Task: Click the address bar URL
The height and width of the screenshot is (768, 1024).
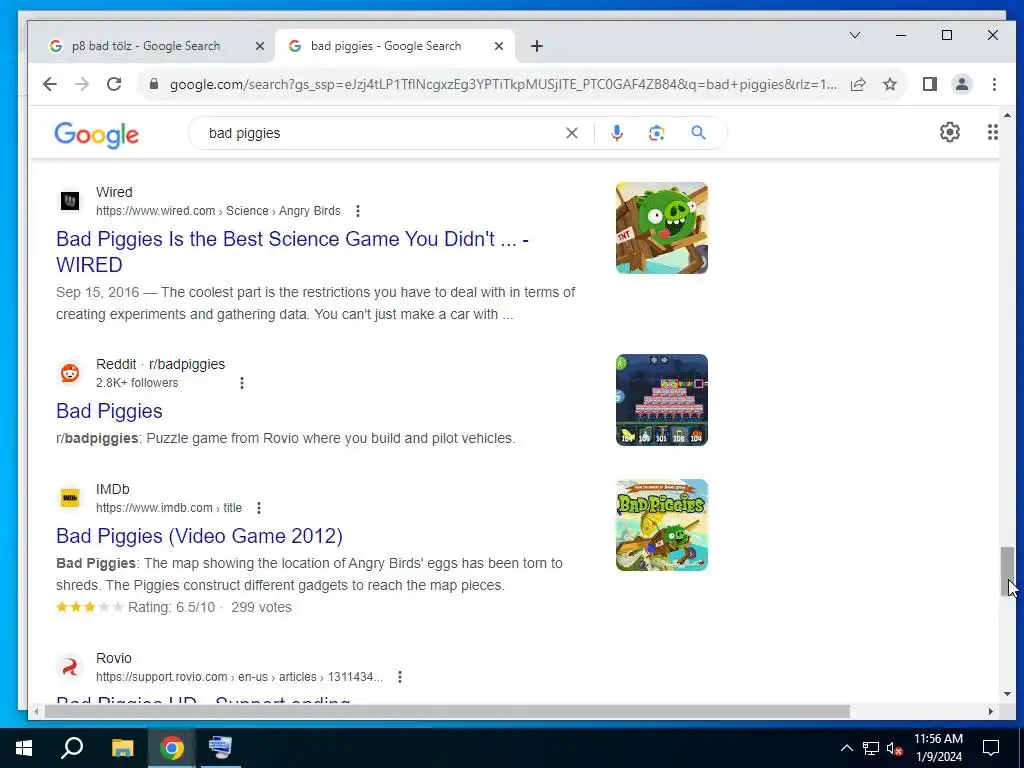Action: tap(503, 84)
